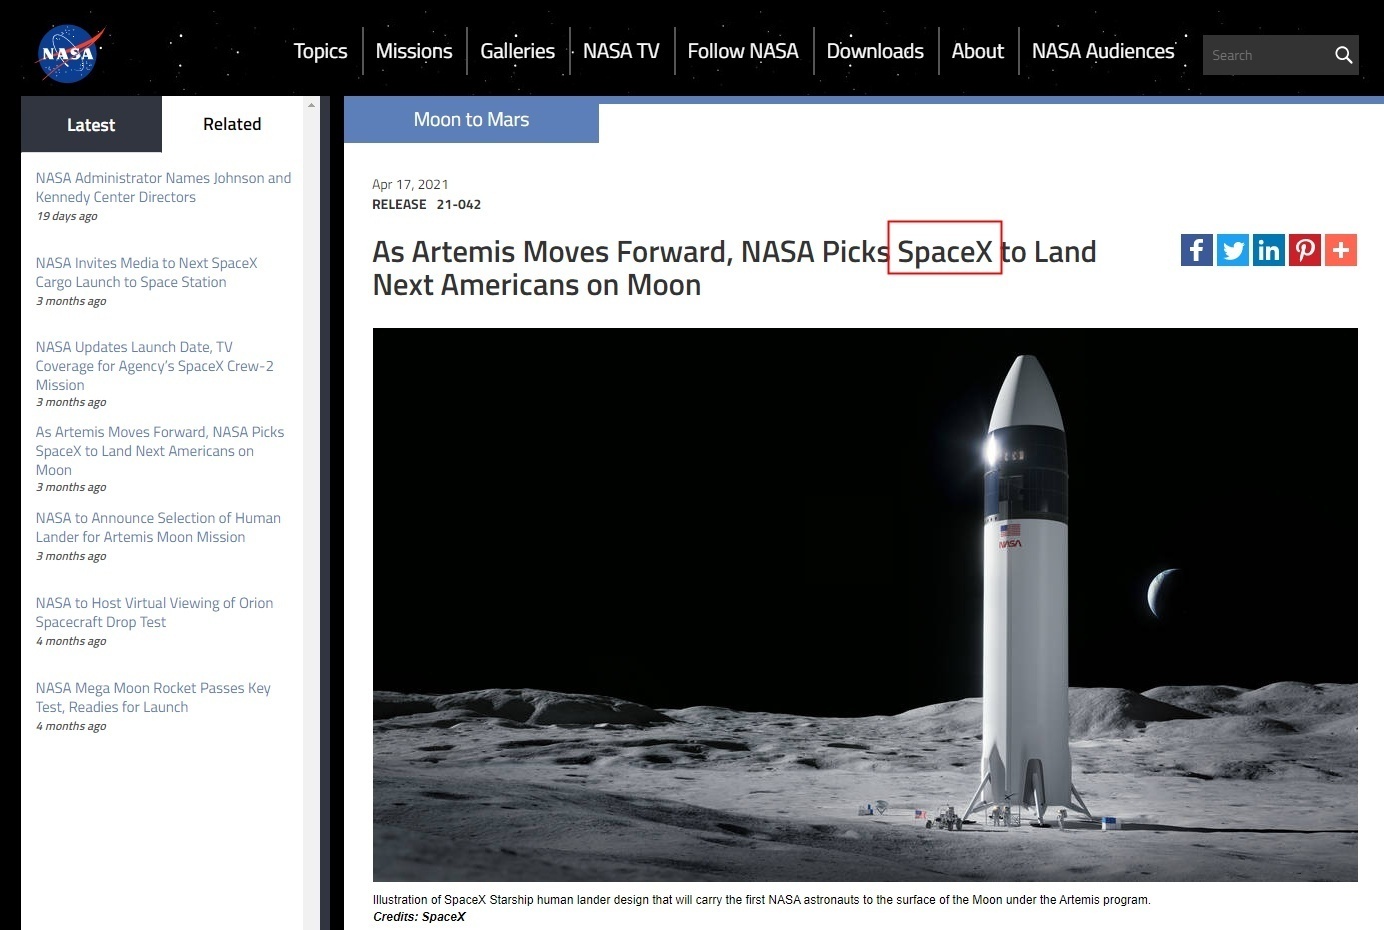Image resolution: width=1384 pixels, height=930 pixels.
Task: Open Johnson and Kennedy Center Directors article
Action: tap(163, 187)
